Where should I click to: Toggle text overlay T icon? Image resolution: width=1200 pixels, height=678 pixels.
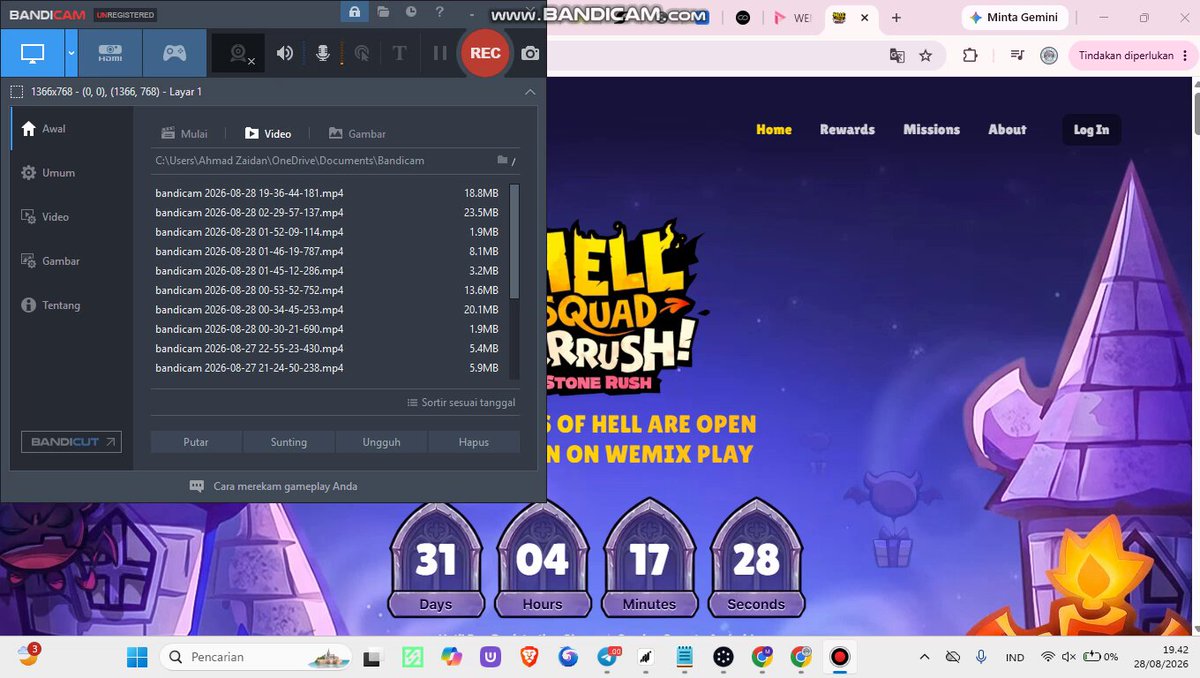pyautogui.click(x=399, y=54)
